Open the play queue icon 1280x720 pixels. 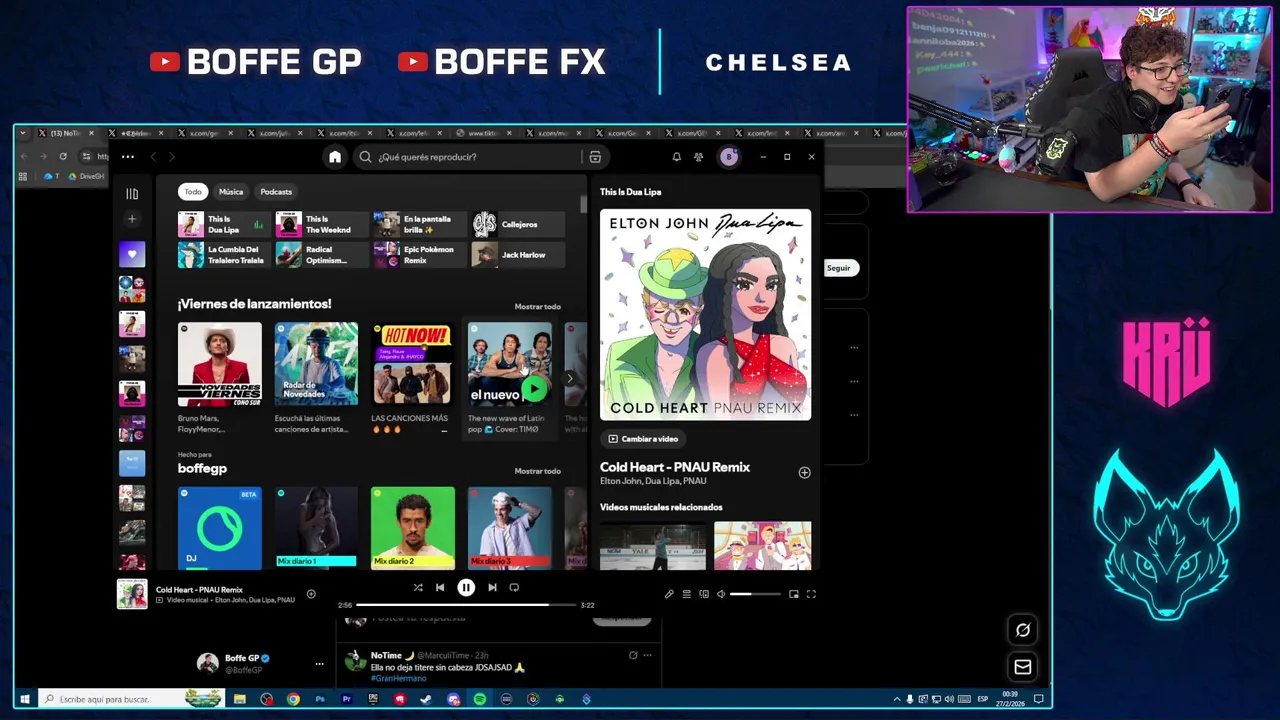coord(686,594)
